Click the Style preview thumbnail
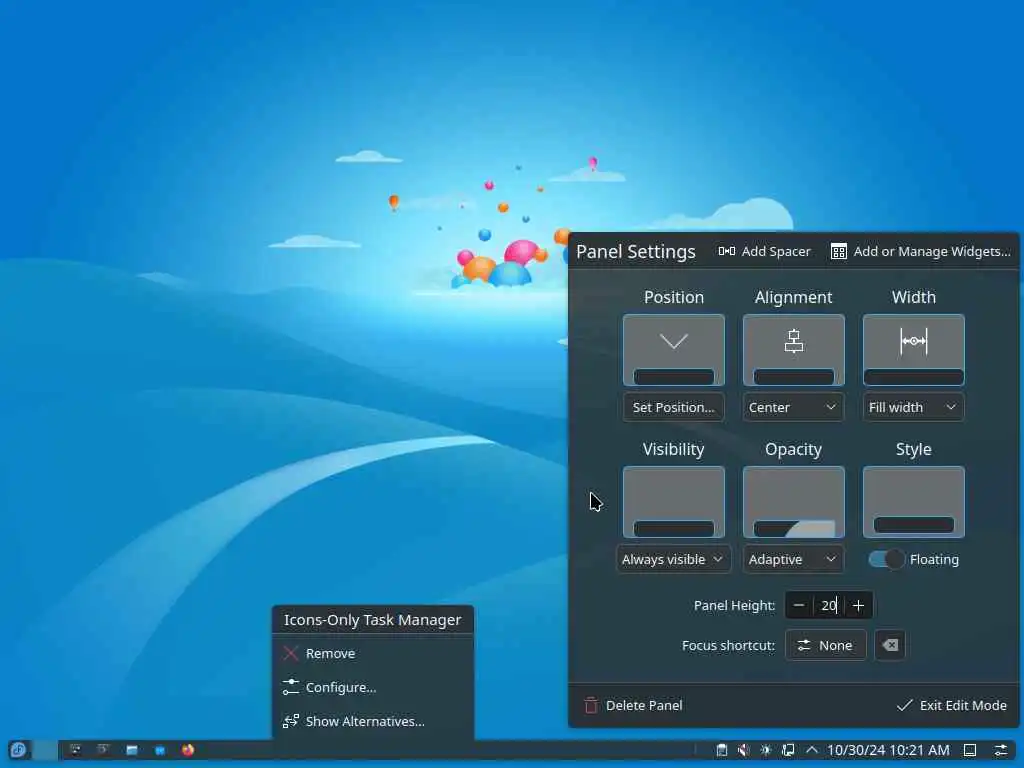 pyautogui.click(x=914, y=502)
